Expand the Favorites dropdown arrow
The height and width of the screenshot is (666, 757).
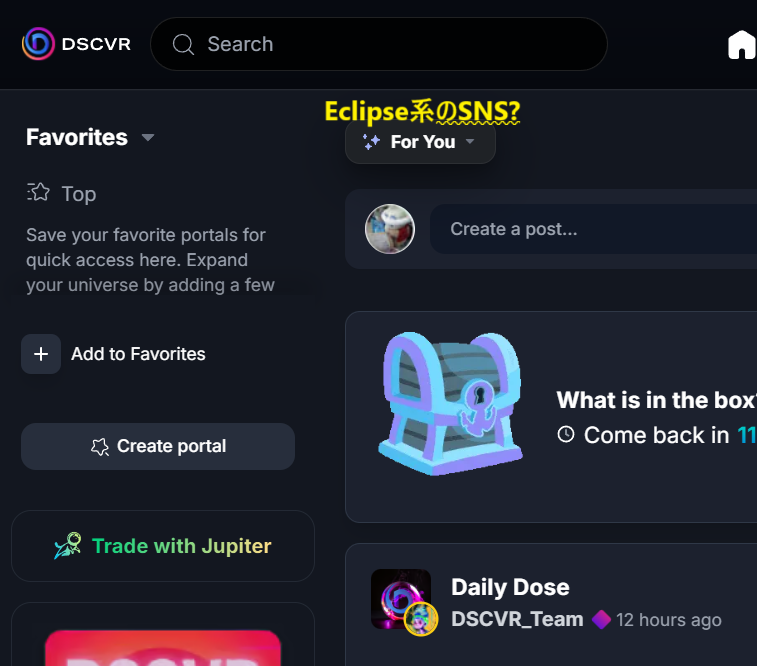tap(148, 138)
